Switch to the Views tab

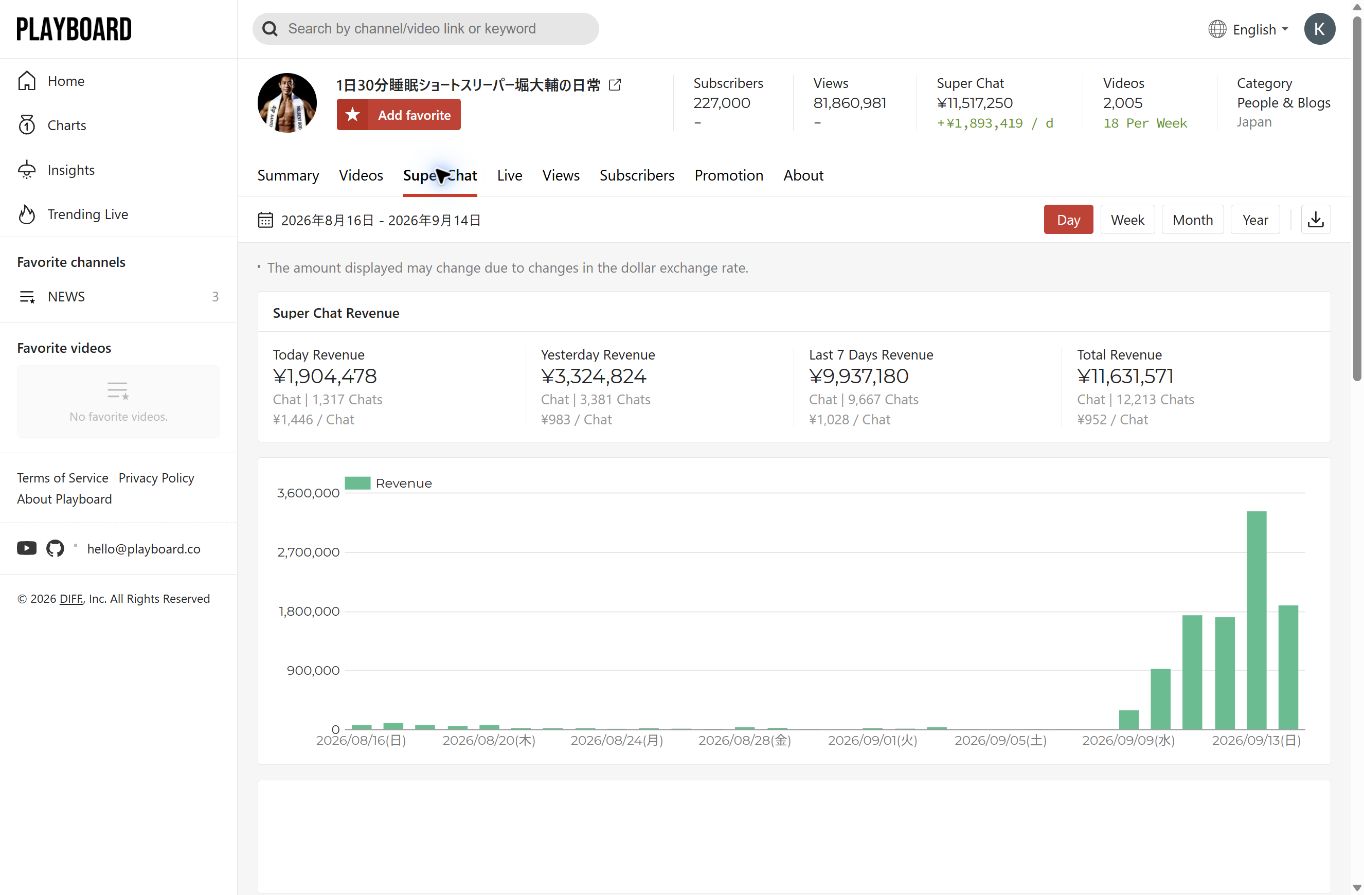[561, 175]
